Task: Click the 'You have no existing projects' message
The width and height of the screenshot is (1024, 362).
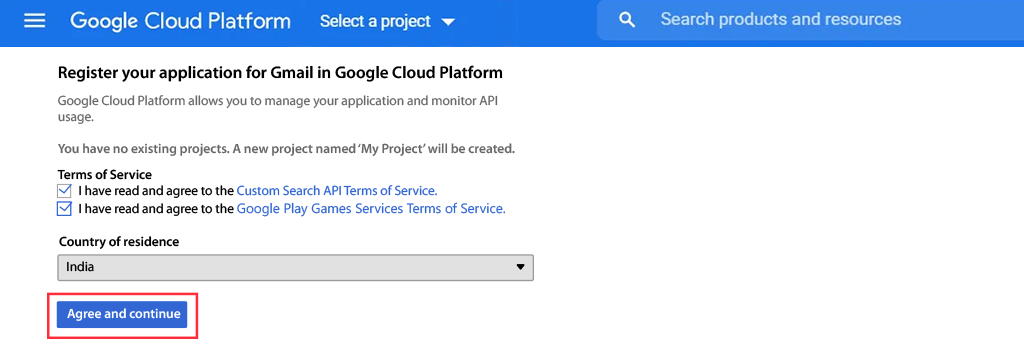Action: pos(286,148)
